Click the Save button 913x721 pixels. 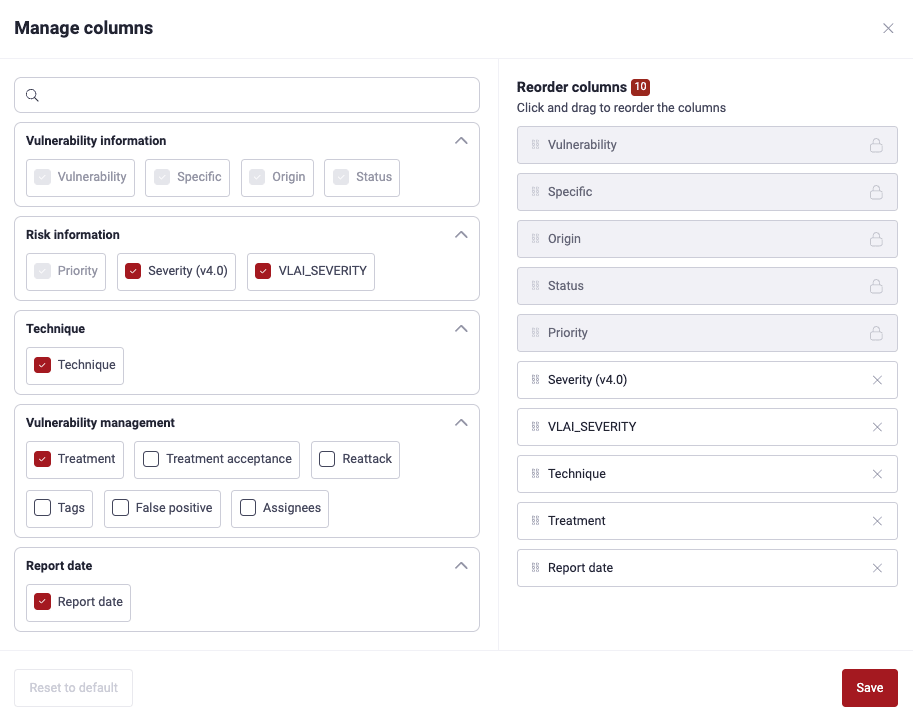(x=869, y=688)
